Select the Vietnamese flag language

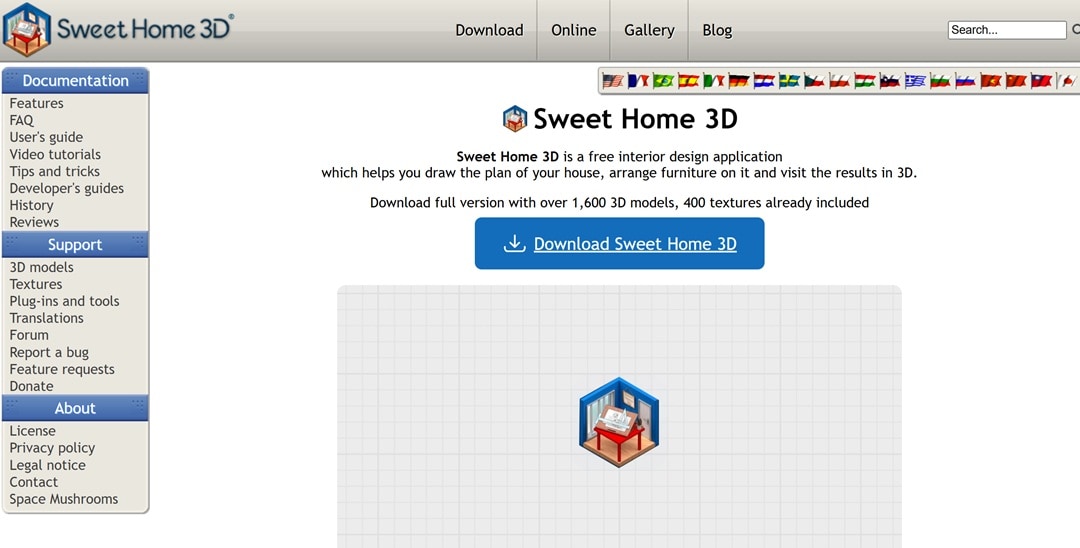coord(990,81)
